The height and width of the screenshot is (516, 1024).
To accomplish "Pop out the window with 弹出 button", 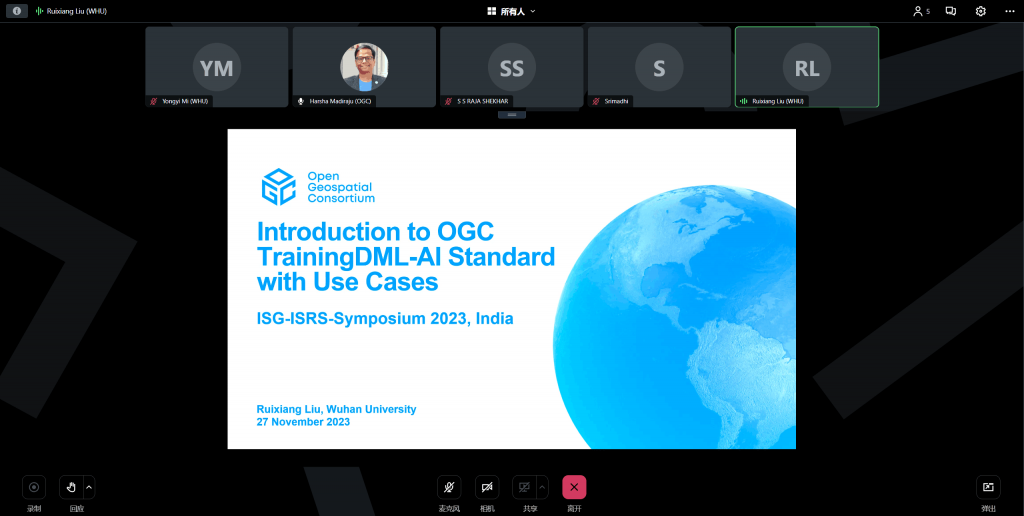I will coord(988,487).
